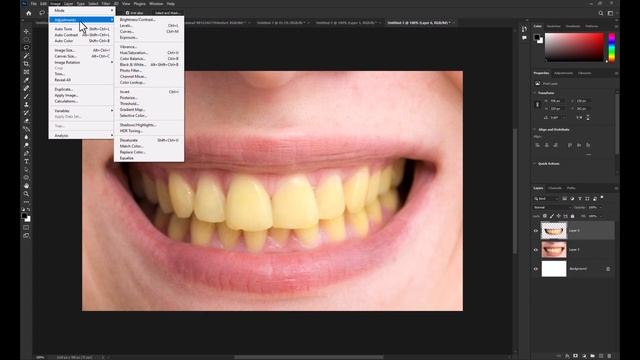640x360 pixels.
Task: Hide the Background layer via eye icon
Action: point(536,269)
